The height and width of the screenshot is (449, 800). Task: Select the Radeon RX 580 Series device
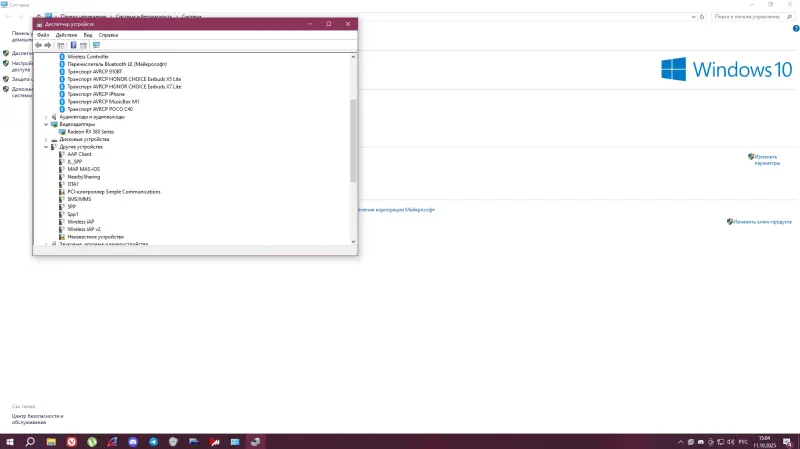90,131
